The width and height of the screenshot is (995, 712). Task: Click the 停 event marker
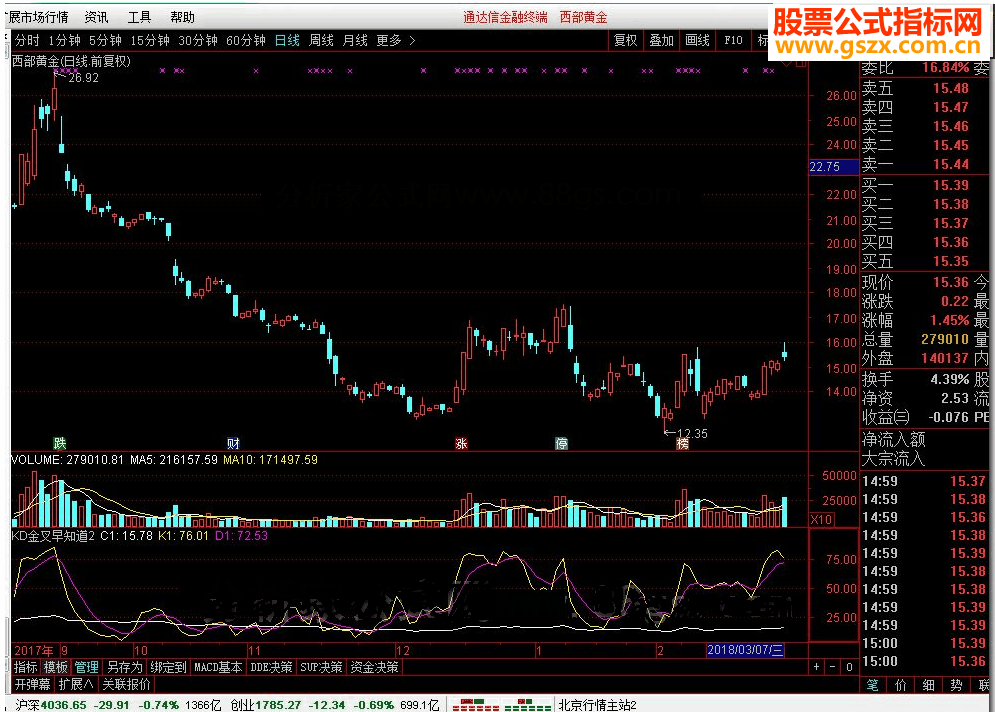coord(562,444)
